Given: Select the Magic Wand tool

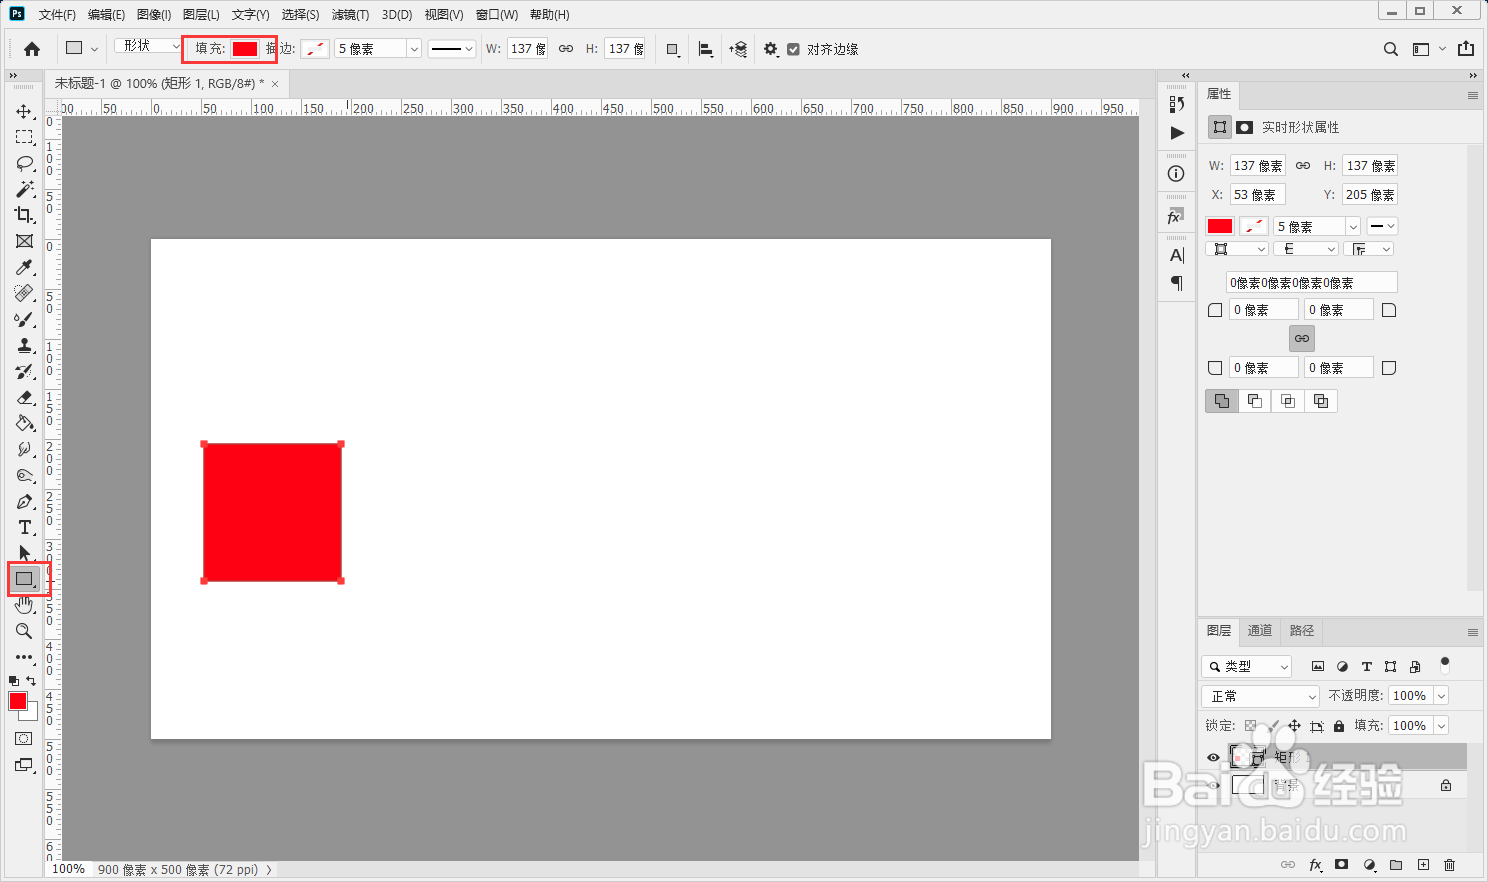Looking at the screenshot, I should (x=24, y=189).
